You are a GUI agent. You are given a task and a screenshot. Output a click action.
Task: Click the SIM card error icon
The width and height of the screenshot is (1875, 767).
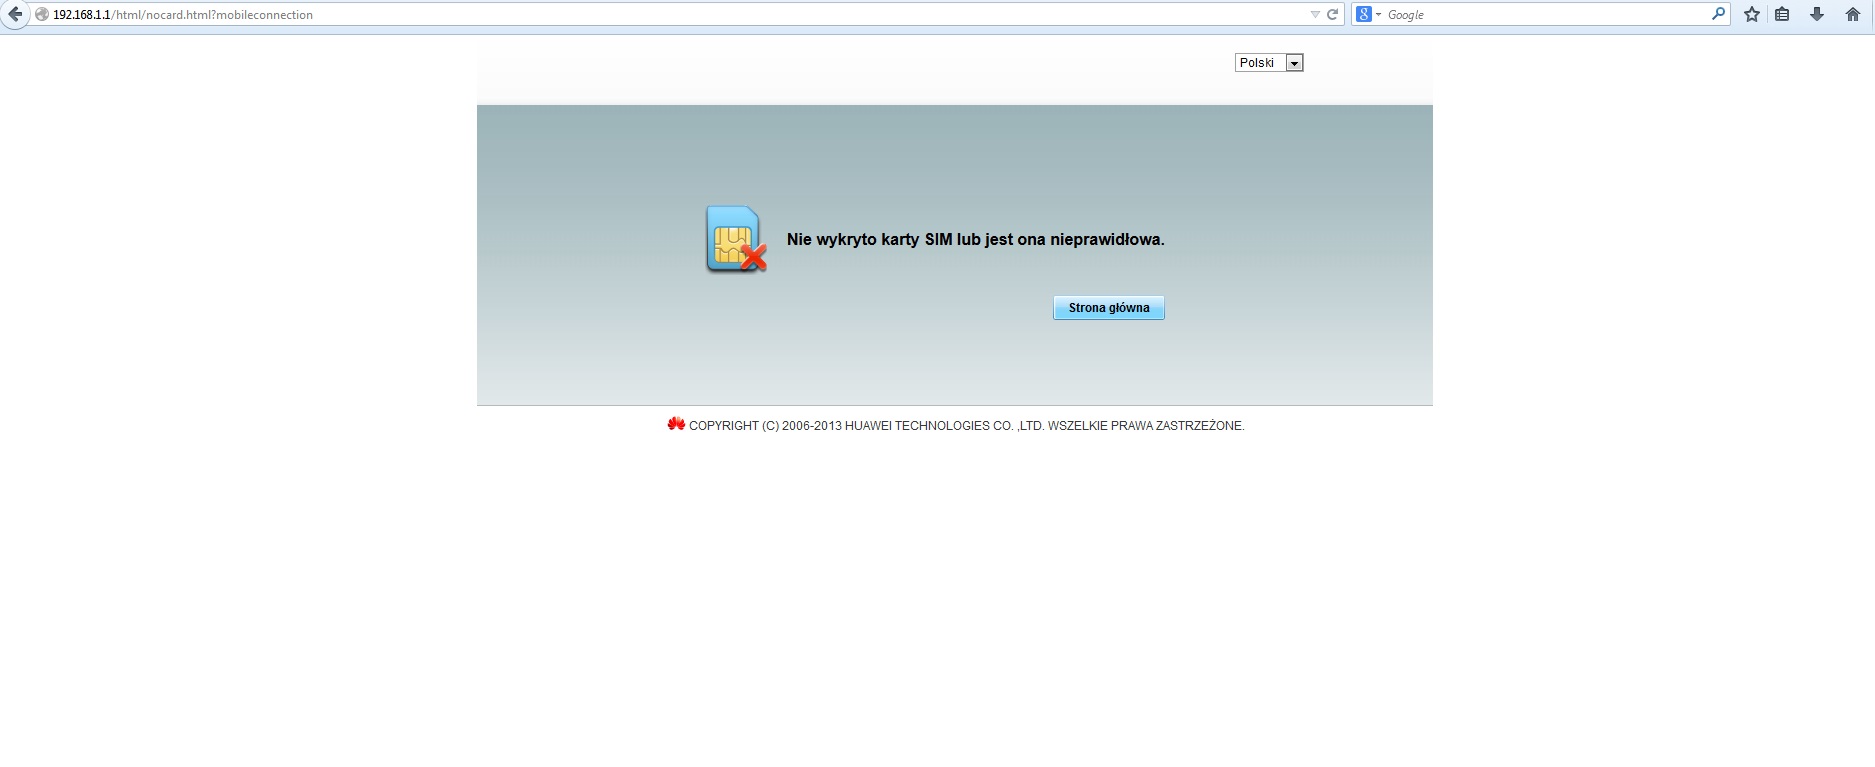point(736,240)
